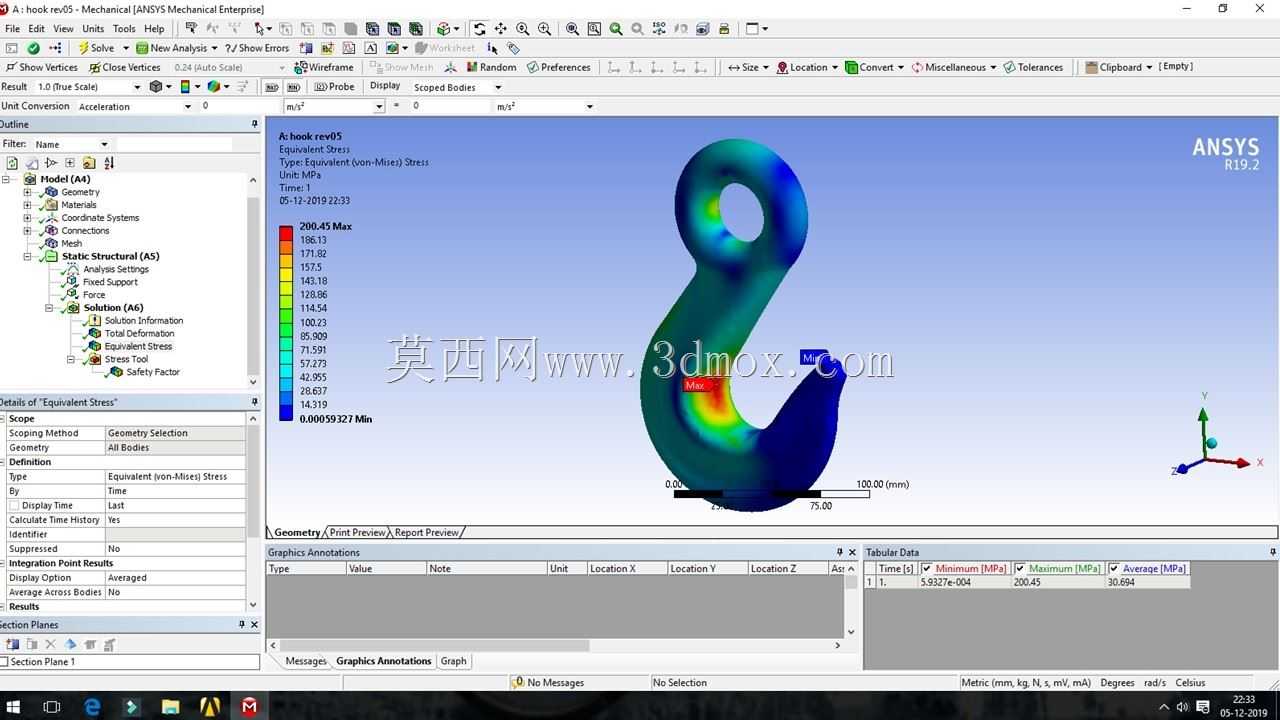
Task: Activate the Probe tool
Action: [x=334, y=87]
